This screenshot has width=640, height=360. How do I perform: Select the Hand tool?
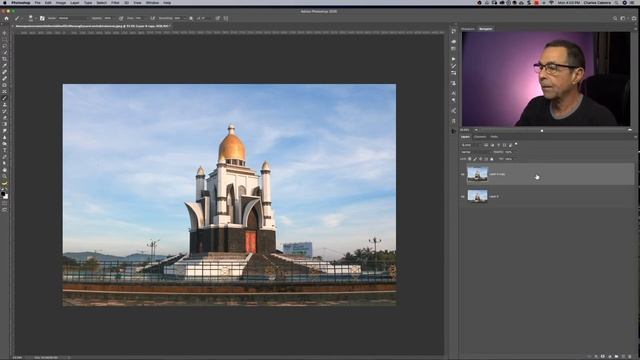[4, 170]
